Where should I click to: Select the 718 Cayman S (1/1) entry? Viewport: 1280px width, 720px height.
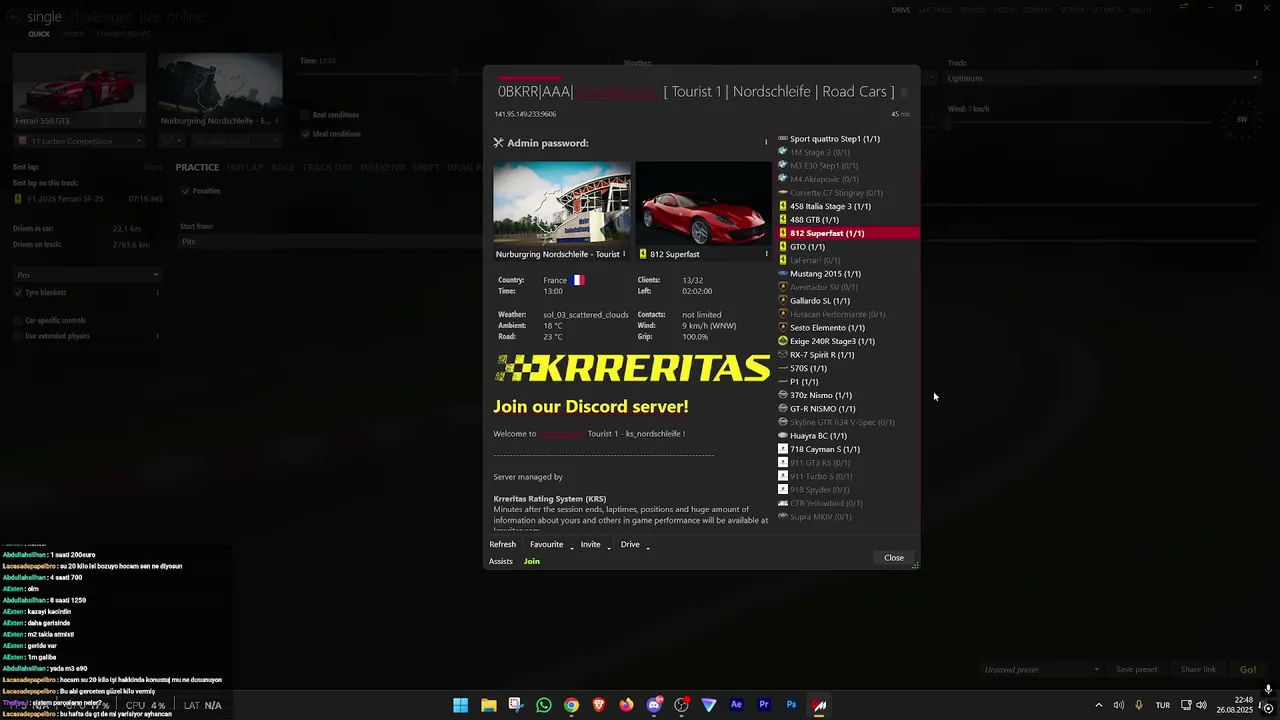(x=848, y=449)
